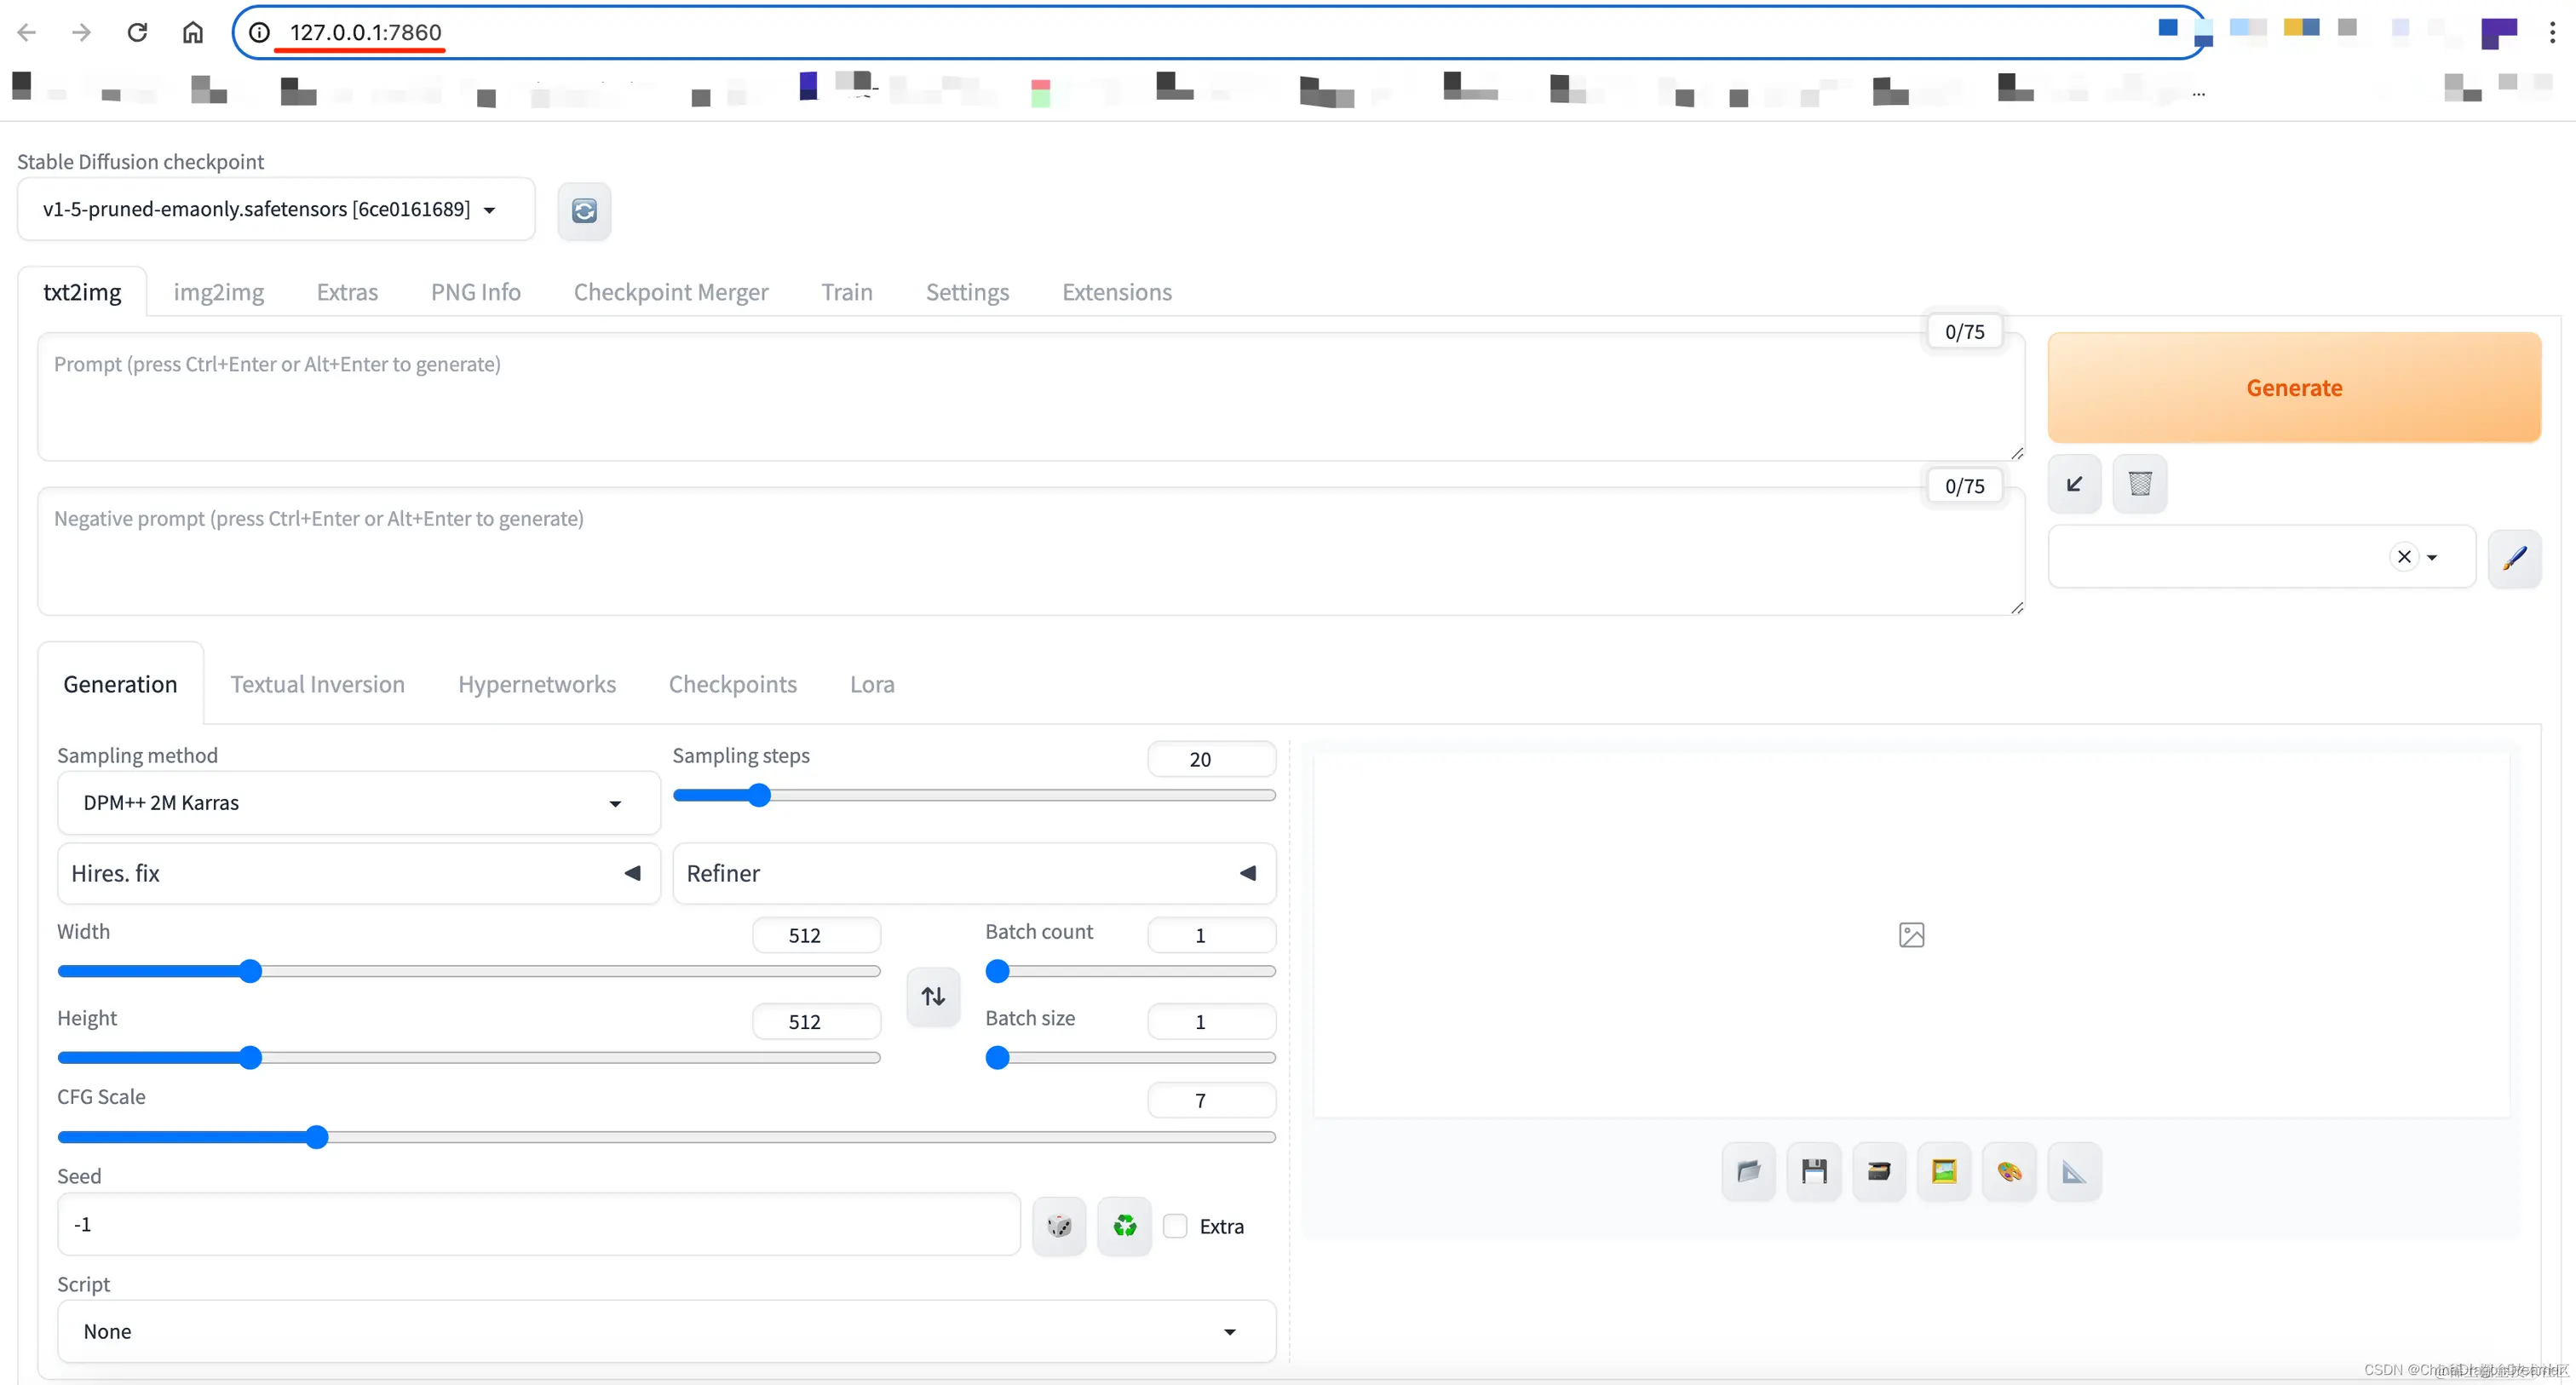Click the refresh checkpoint list icon
Viewport: 2576px width, 1385px height.
[x=584, y=210]
